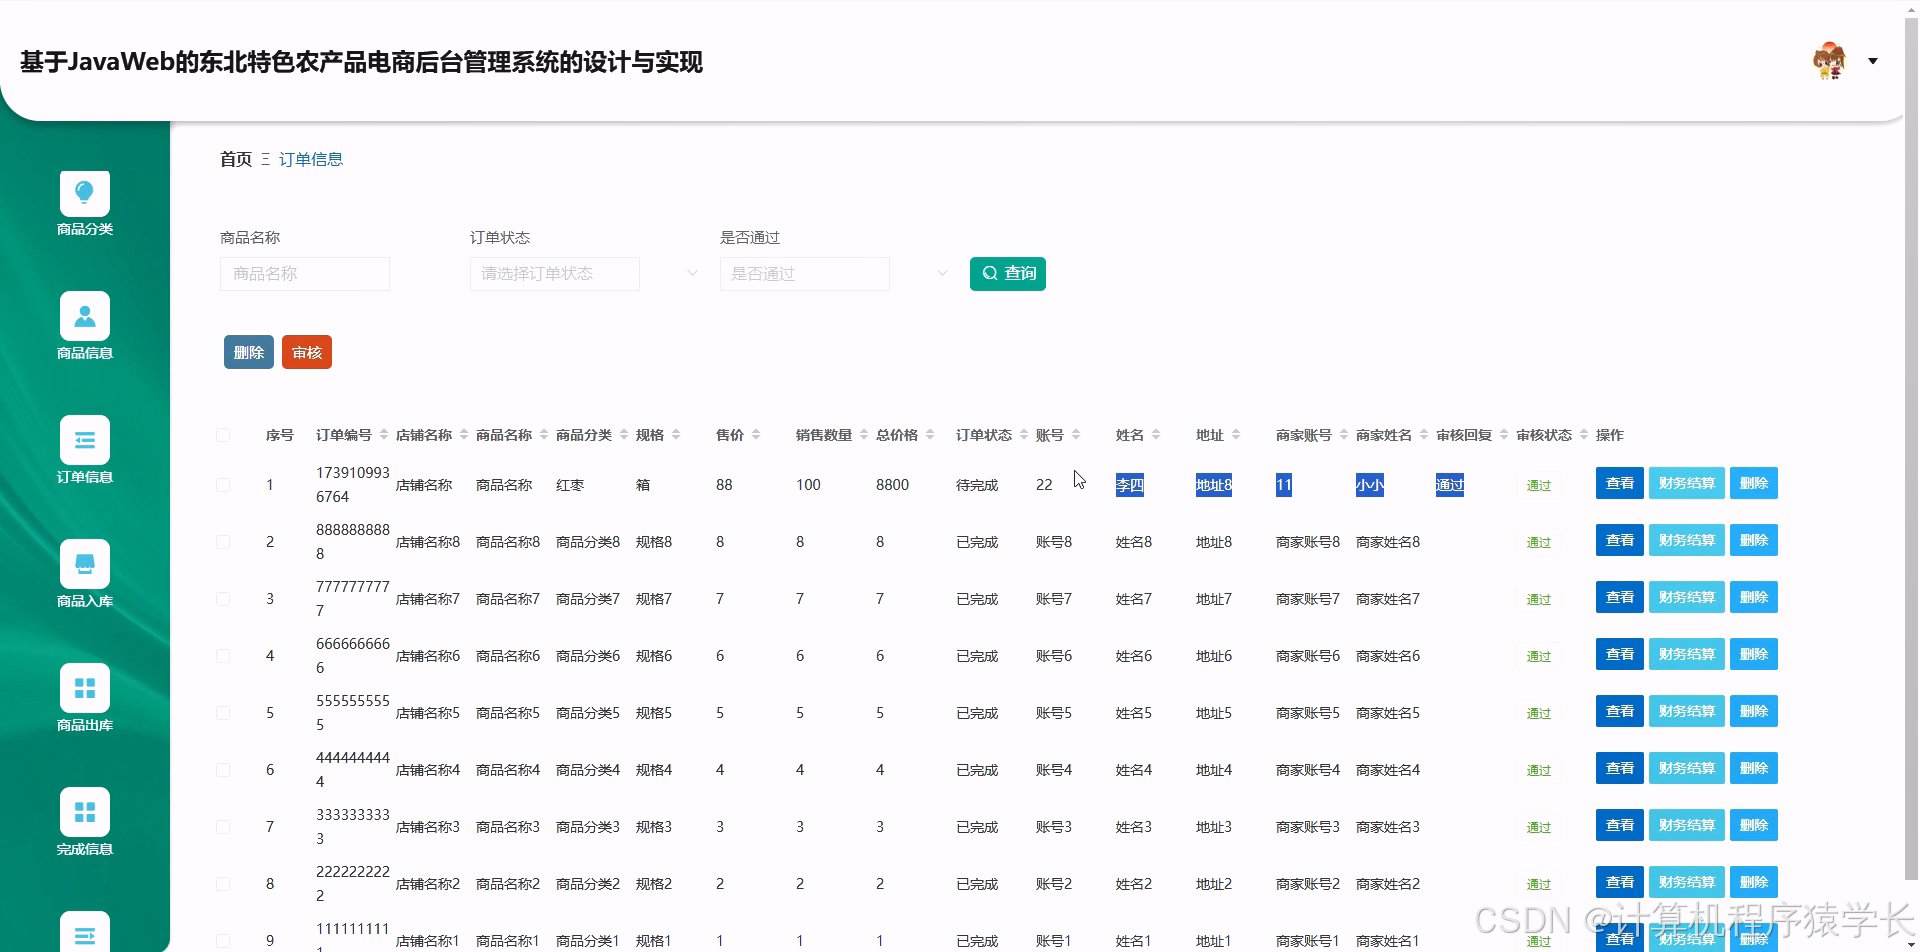Image resolution: width=1920 pixels, height=952 pixels.
Task: Sort by 账号 column arrows
Action: coord(1075,435)
